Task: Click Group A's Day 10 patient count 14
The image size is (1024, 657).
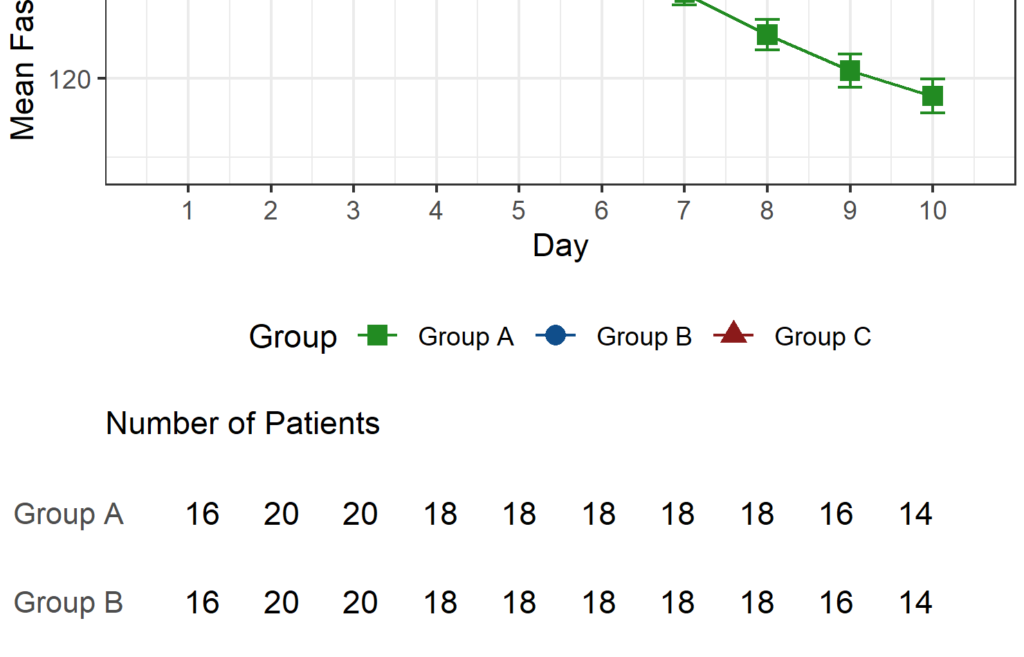Action: [x=915, y=514]
